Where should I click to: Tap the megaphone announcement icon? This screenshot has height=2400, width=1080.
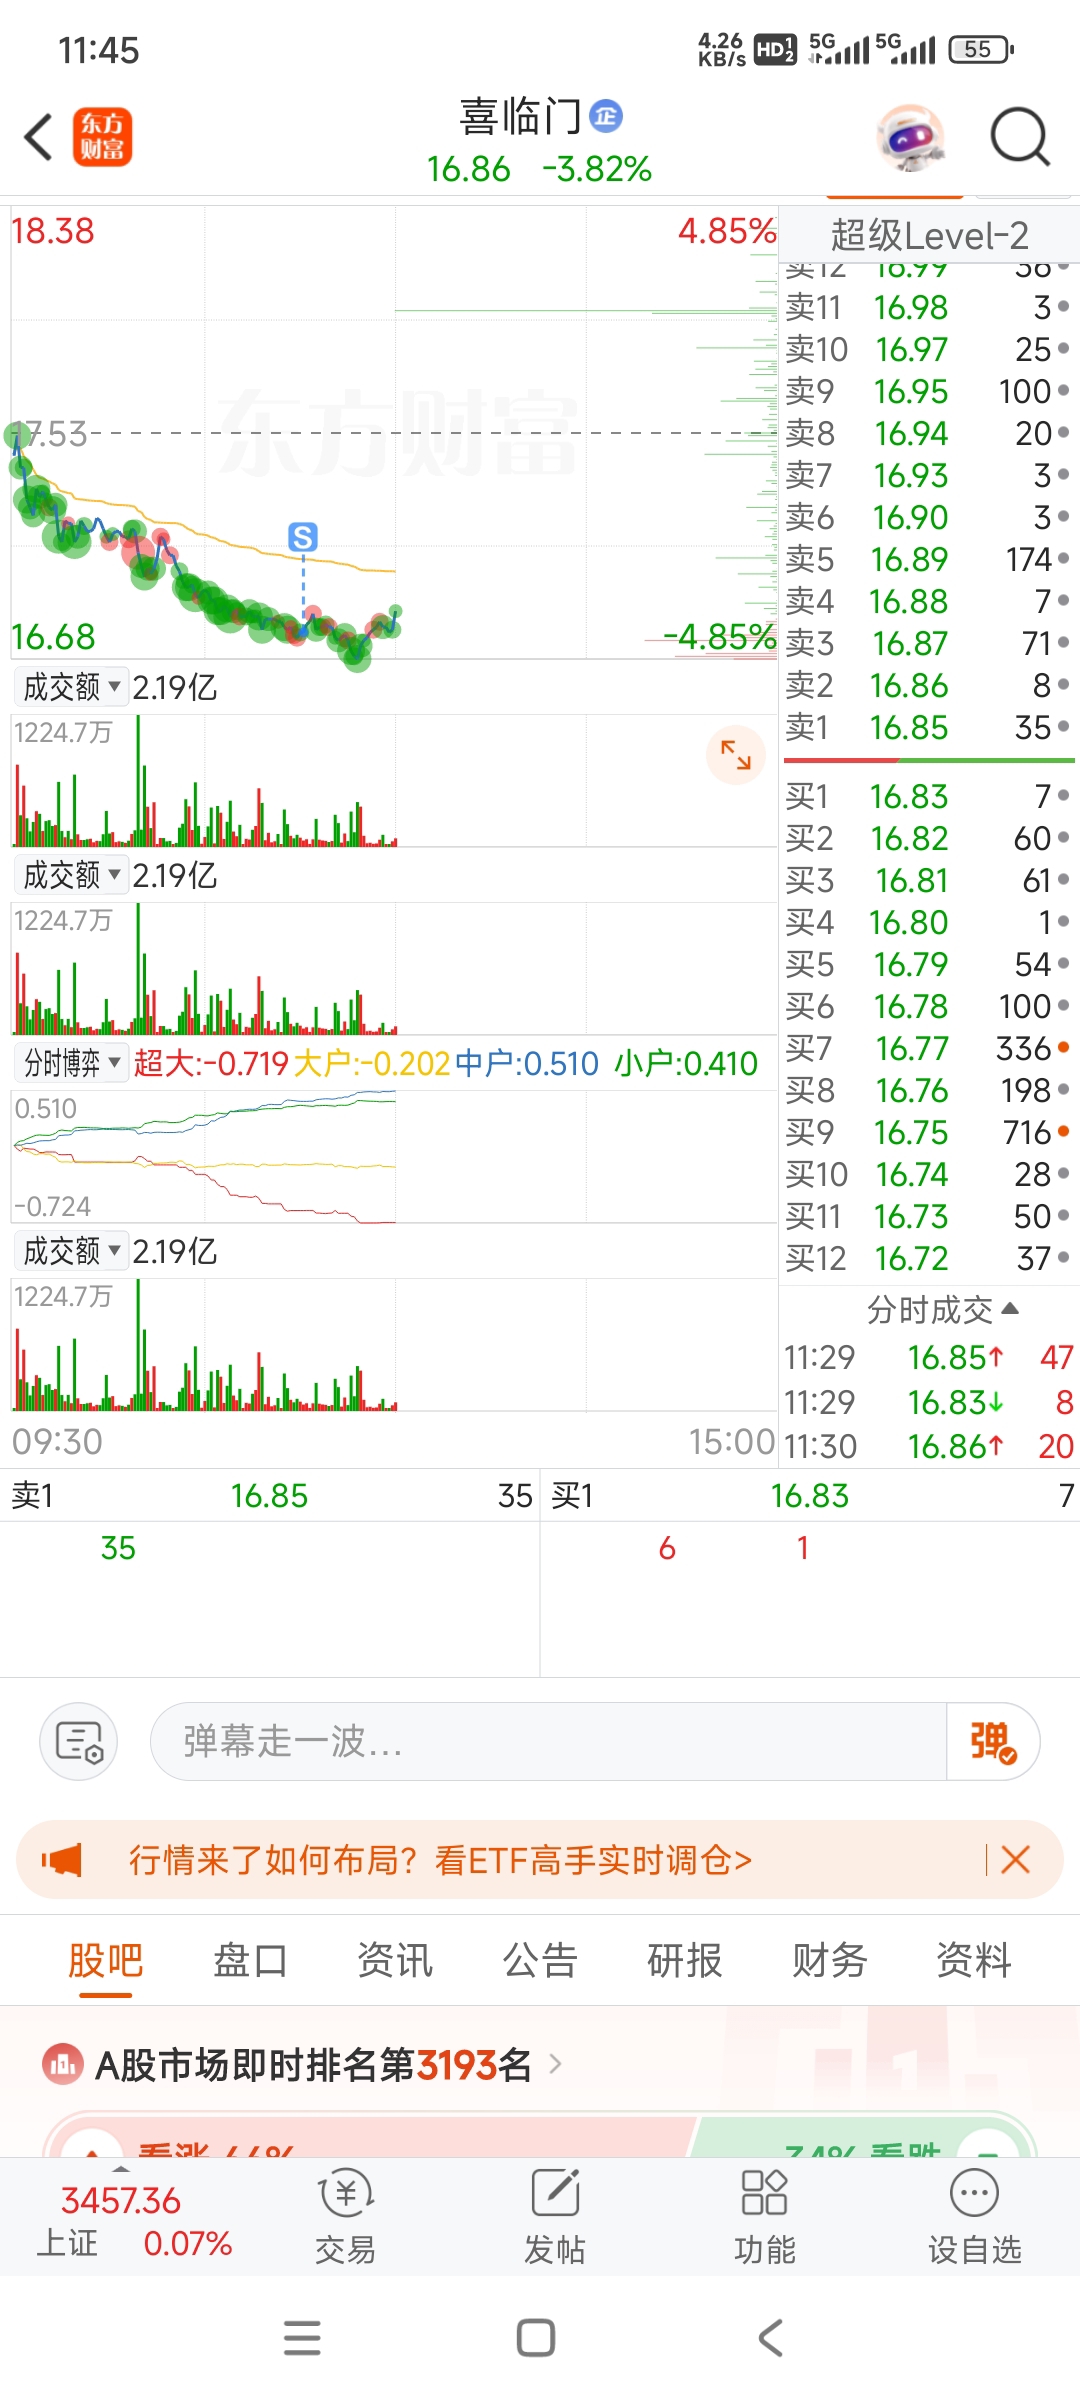62,1860
